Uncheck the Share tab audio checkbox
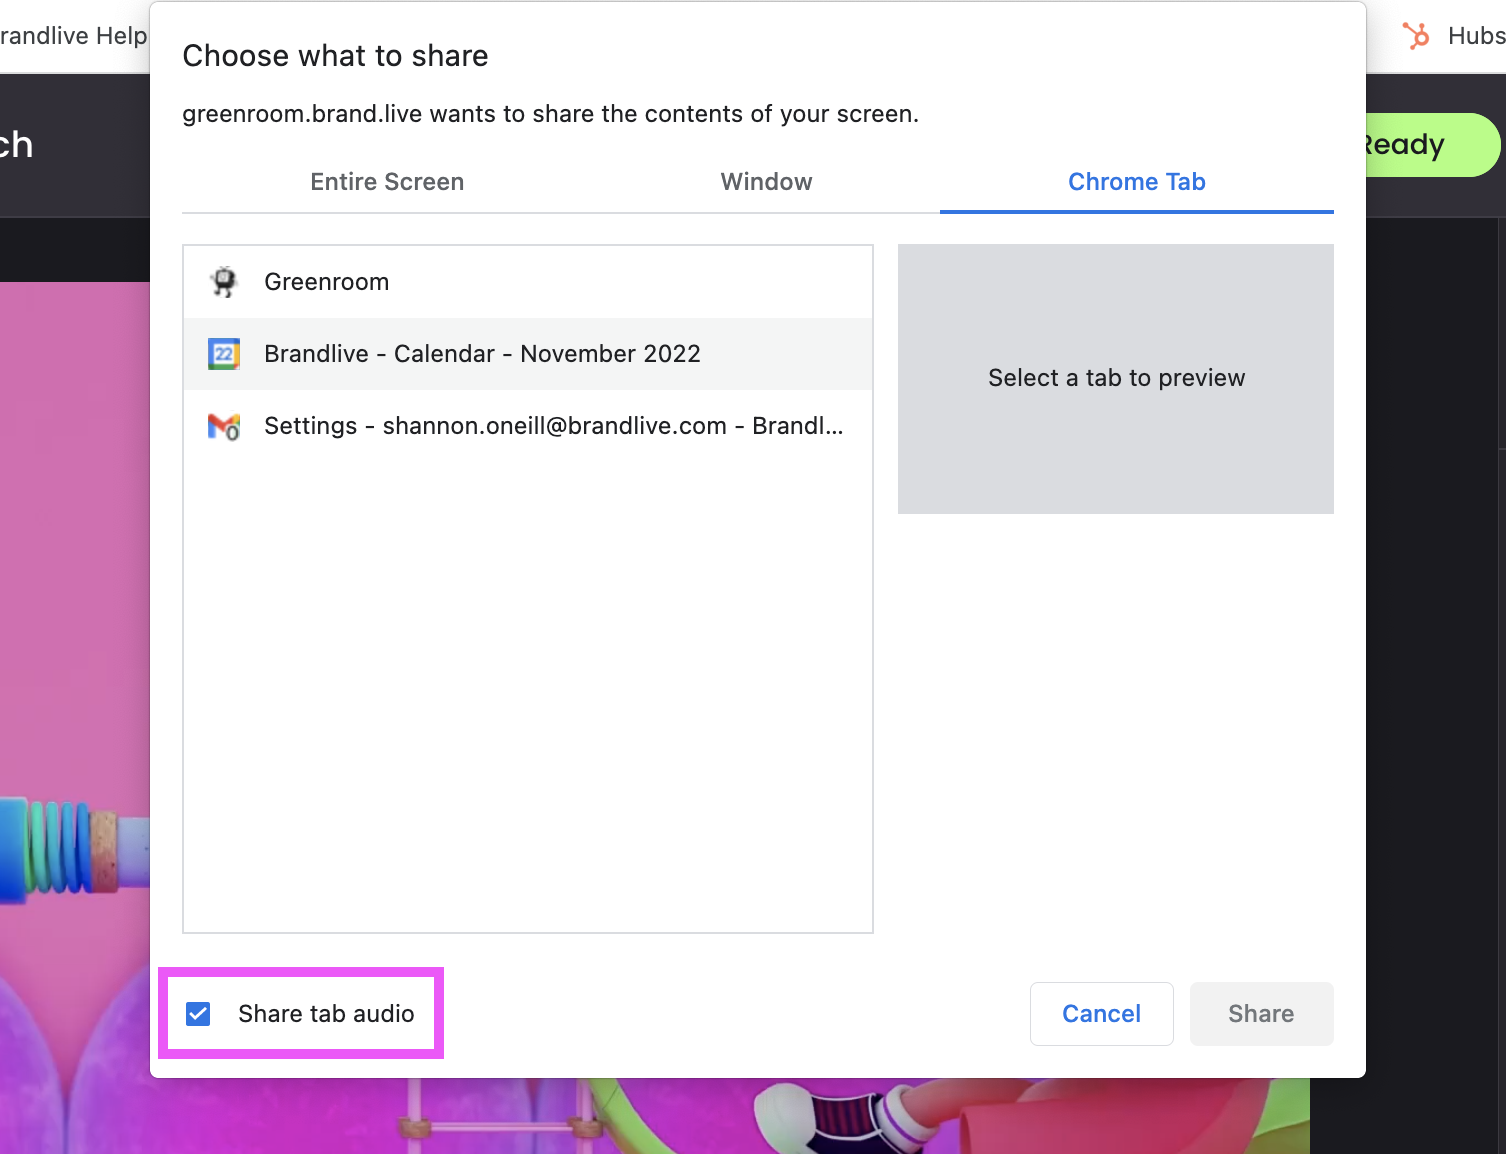 [198, 1014]
